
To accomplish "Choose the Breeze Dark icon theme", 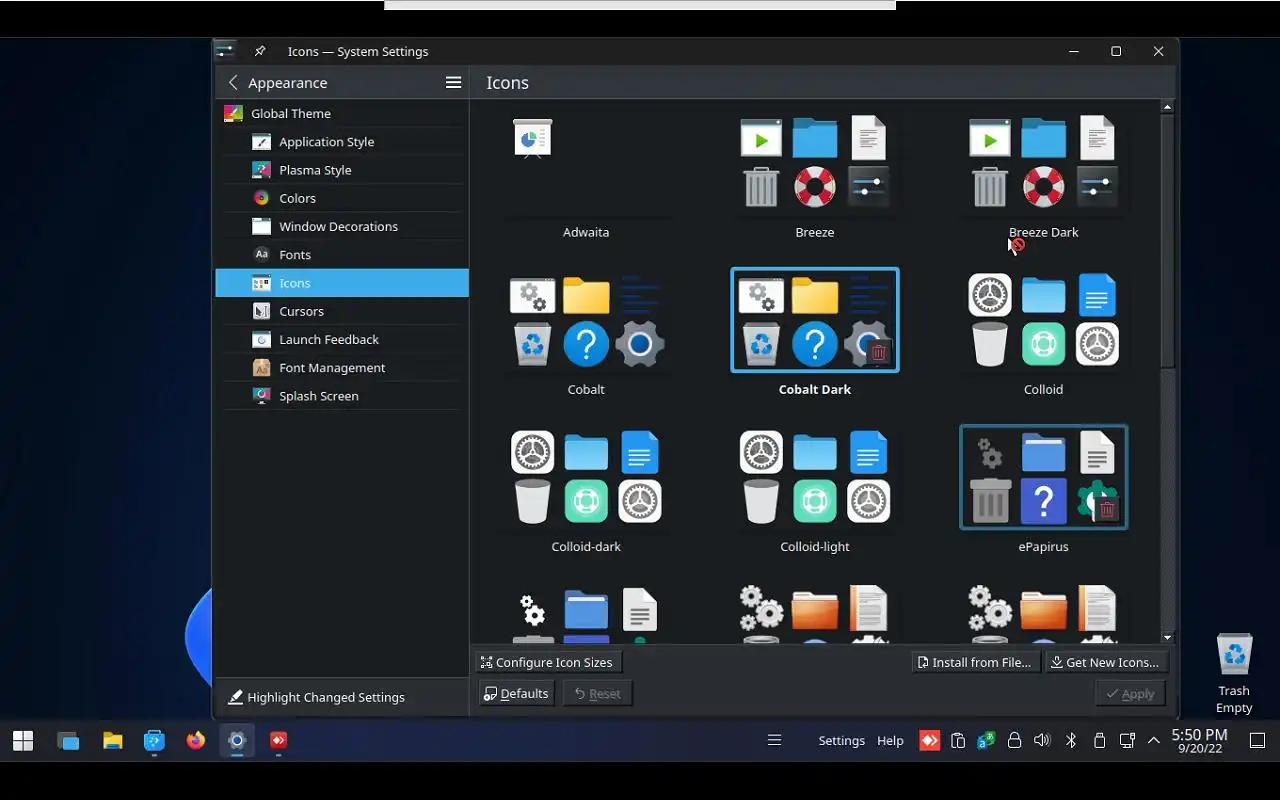I will (x=1043, y=177).
